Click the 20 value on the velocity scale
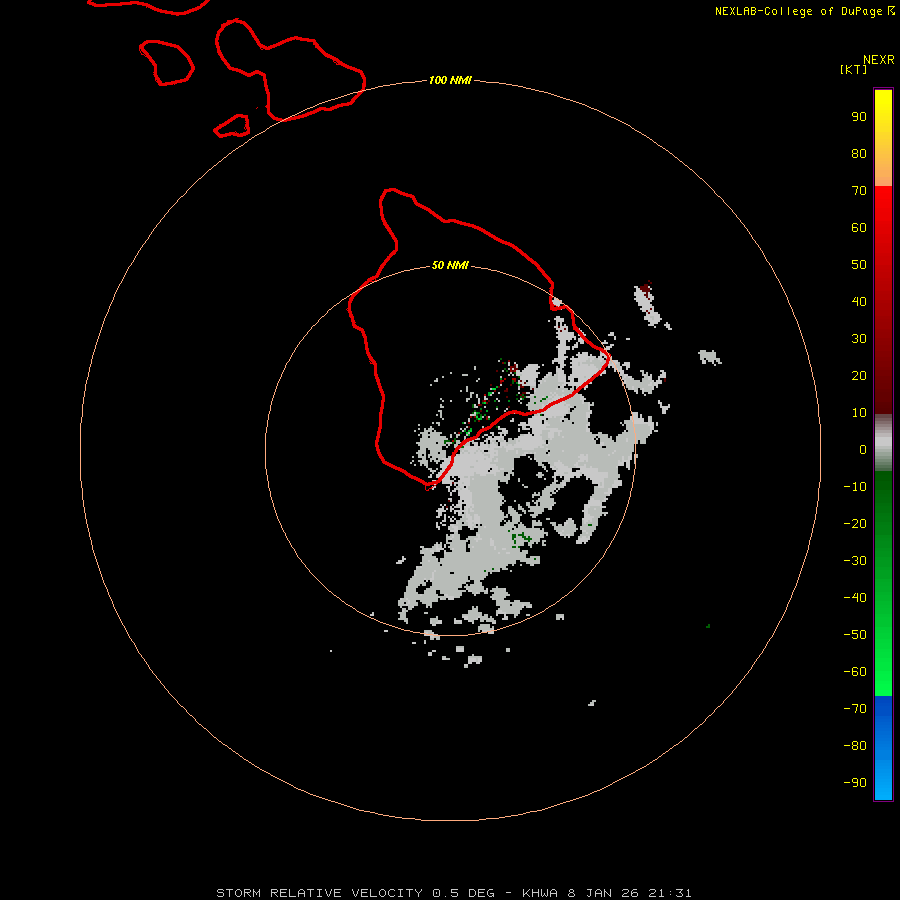Image resolution: width=900 pixels, height=900 pixels. pyautogui.click(x=859, y=376)
